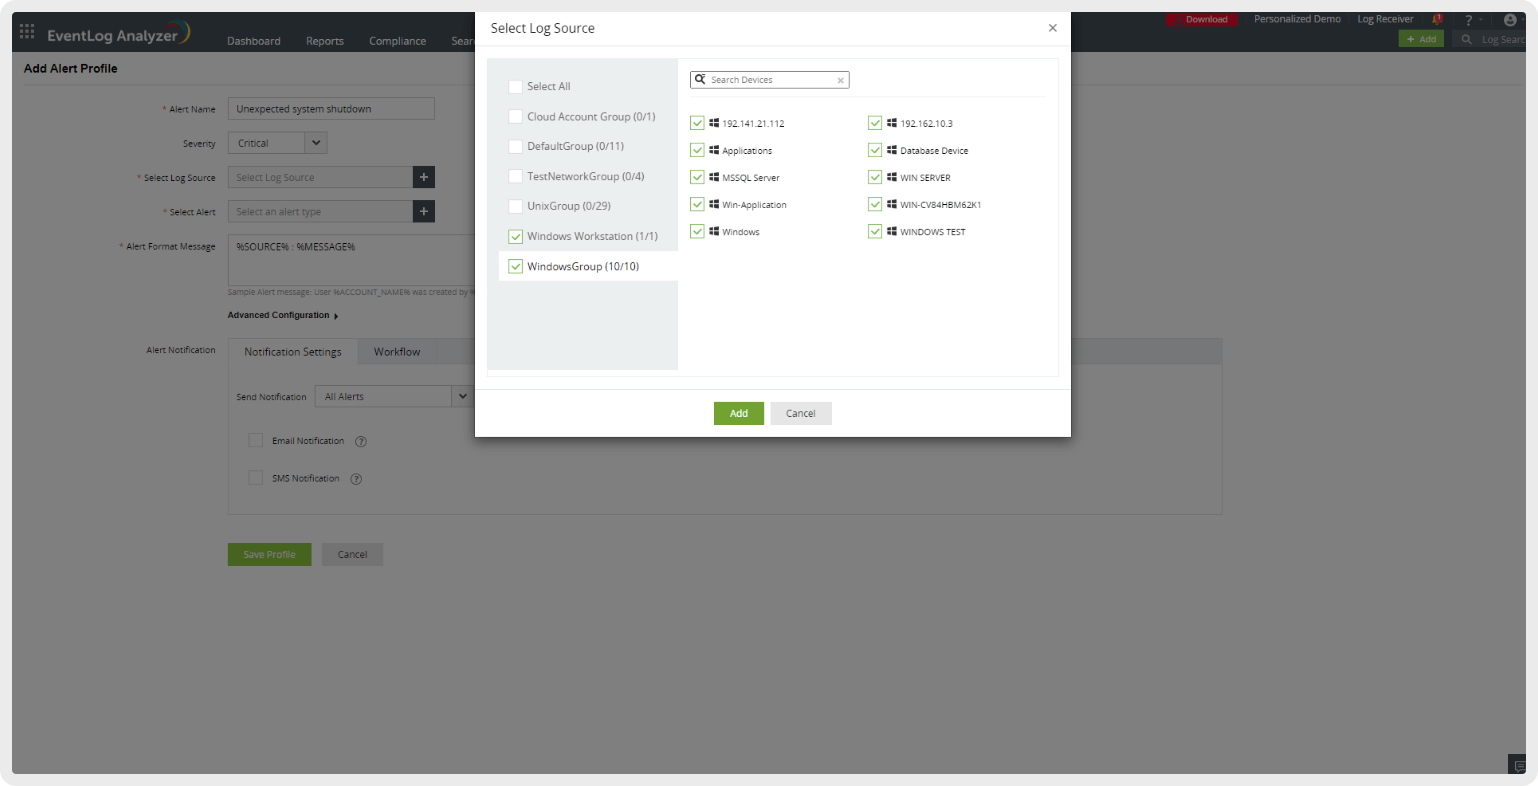
Task: Click the Email Notification help icon
Action: pyautogui.click(x=361, y=442)
